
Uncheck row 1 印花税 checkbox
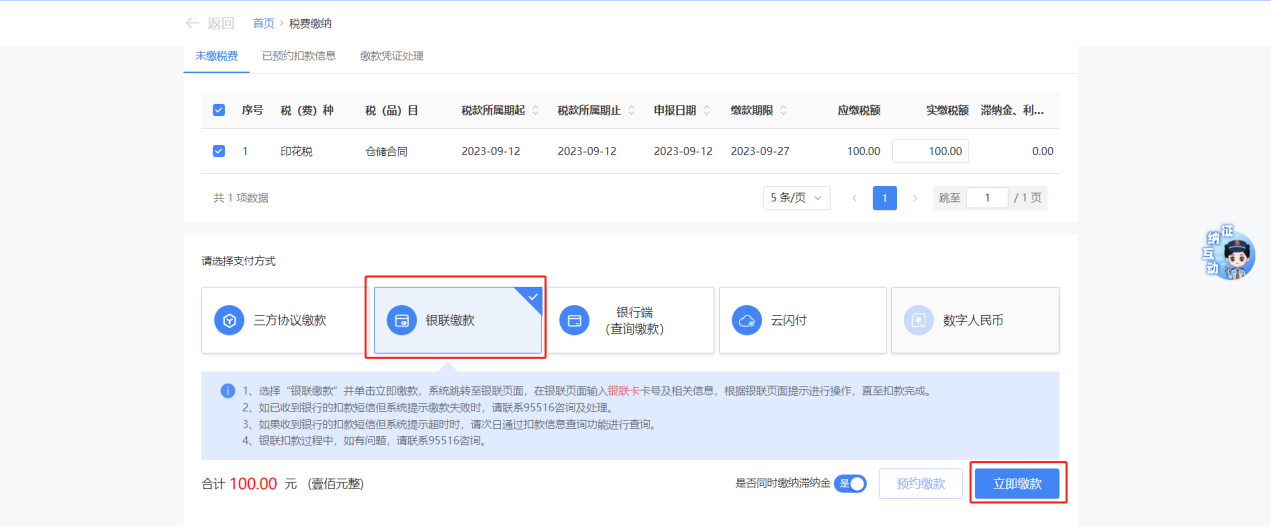219,151
